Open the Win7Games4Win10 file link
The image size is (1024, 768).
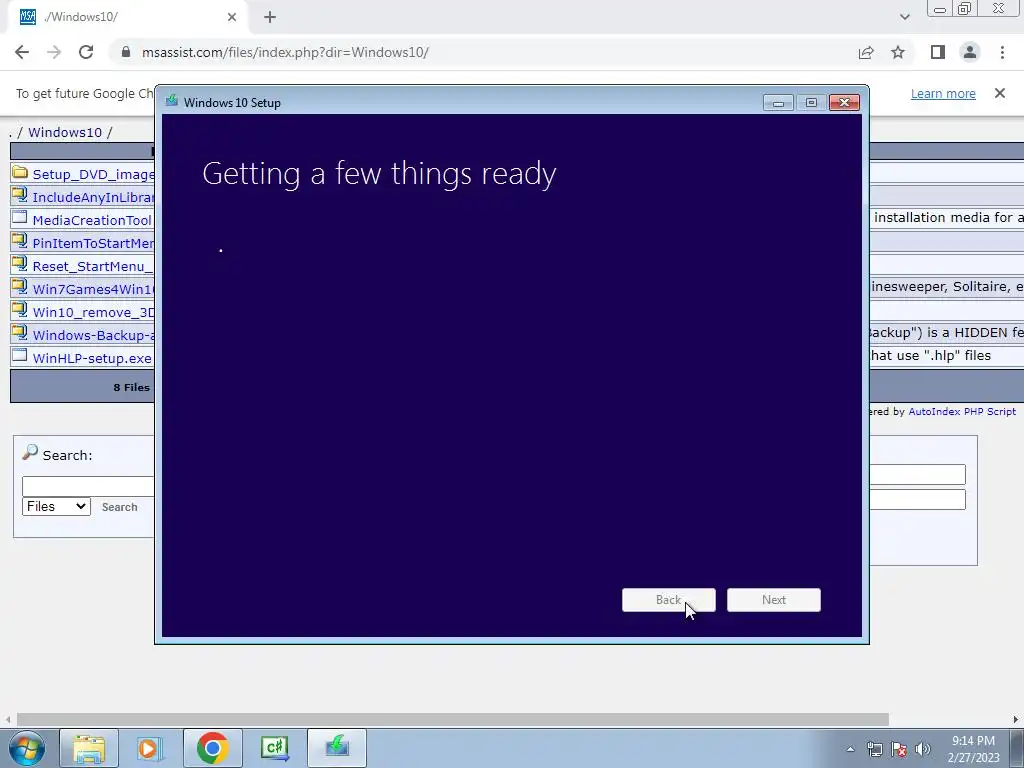click(x=93, y=289)
